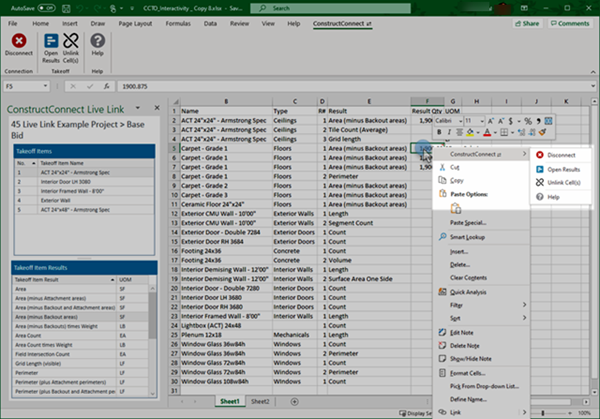Screen dimensions: 600x419
Task: Click the Paste clipboard icon under Paste Options
Action: [x=456, y=209]
